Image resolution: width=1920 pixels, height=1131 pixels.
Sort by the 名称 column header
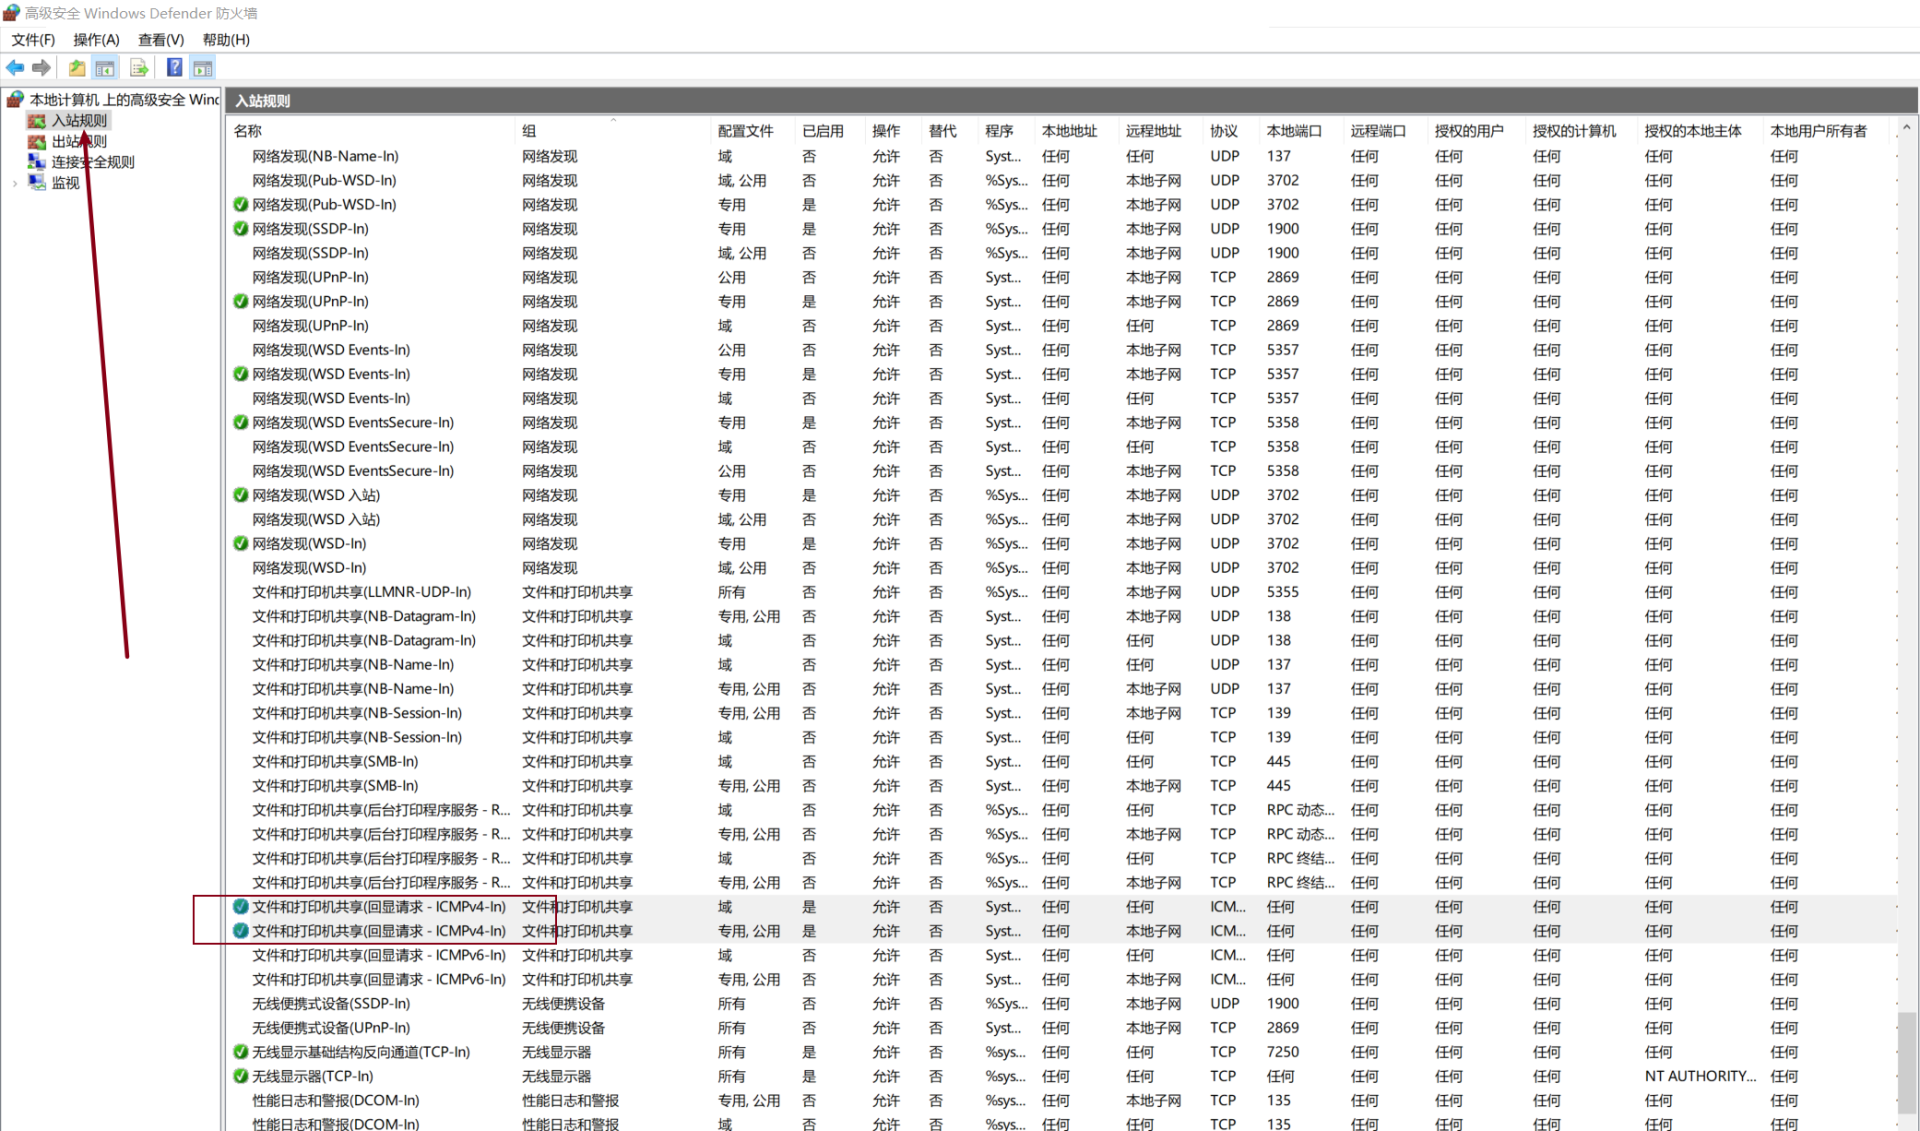pos(248,131)
